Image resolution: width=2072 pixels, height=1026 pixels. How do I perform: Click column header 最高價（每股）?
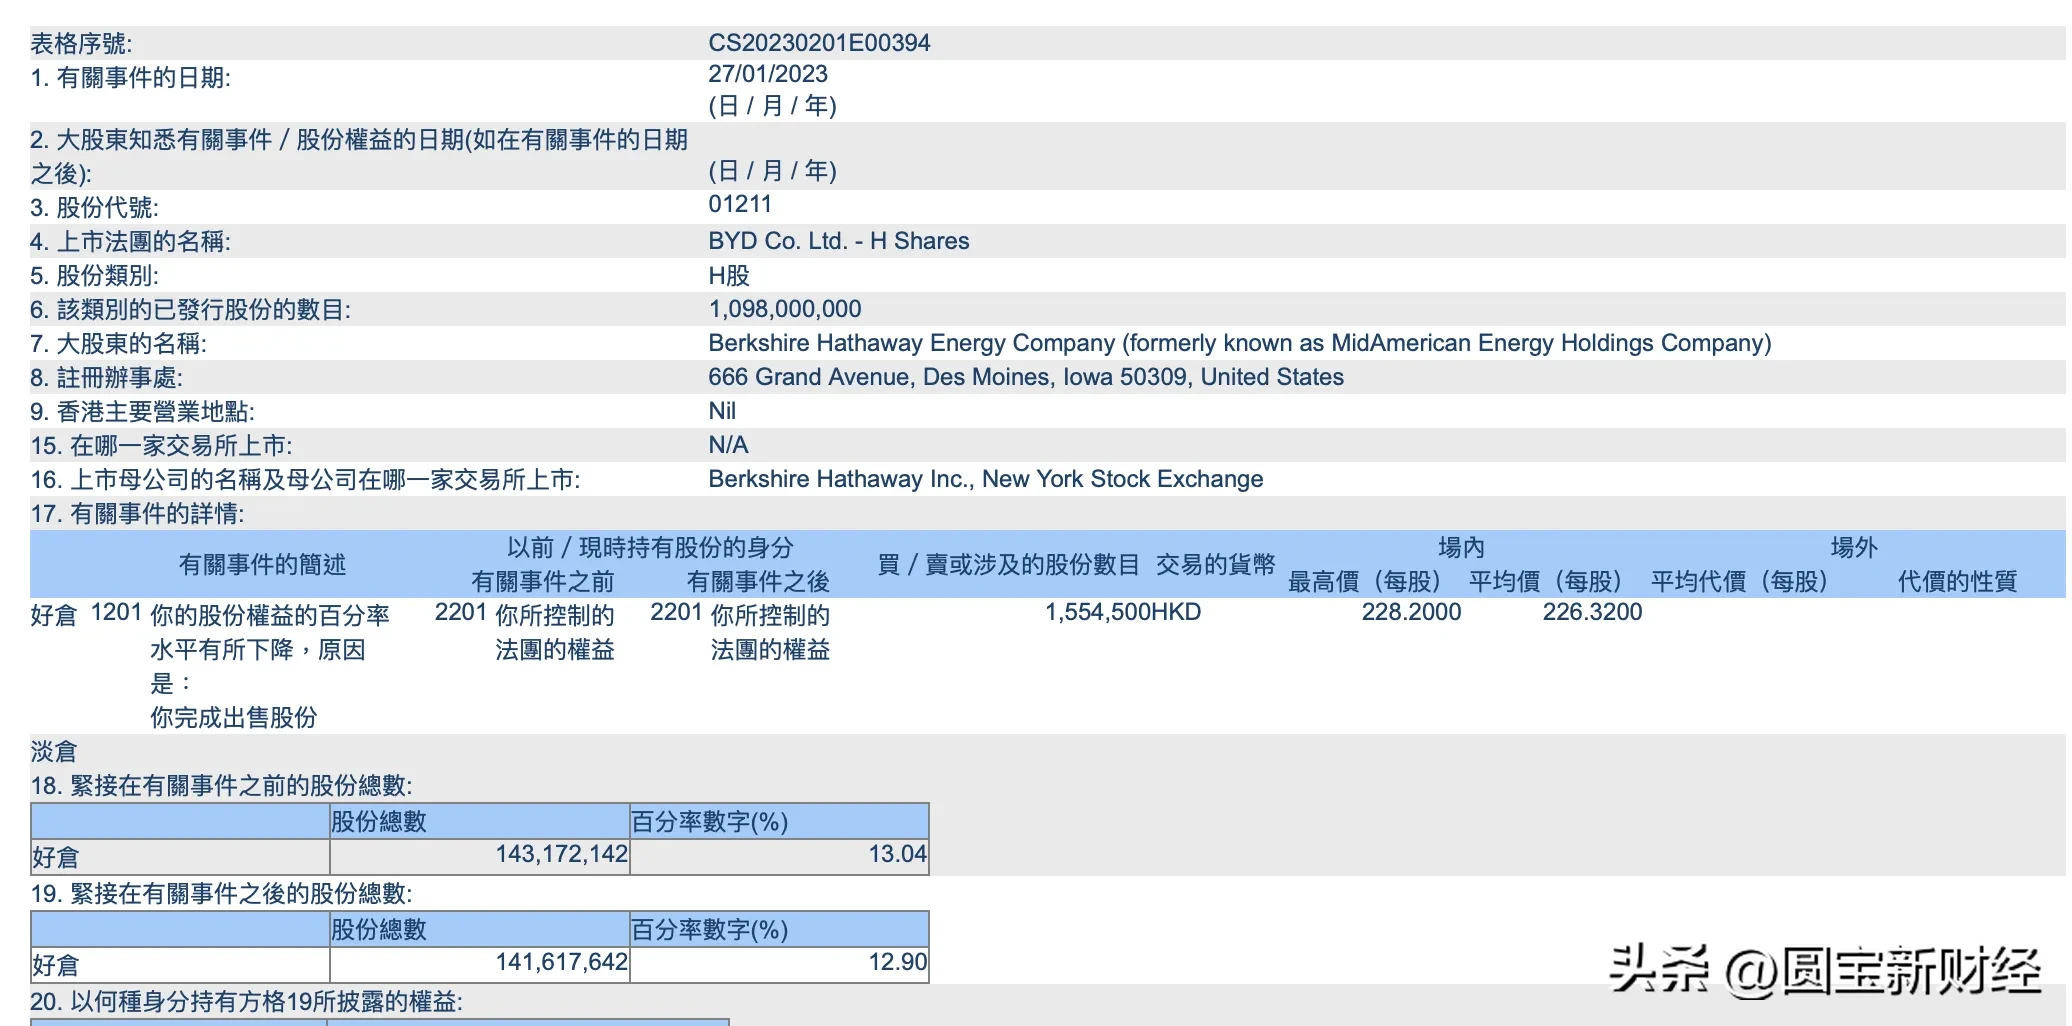tap(1365, 581)
